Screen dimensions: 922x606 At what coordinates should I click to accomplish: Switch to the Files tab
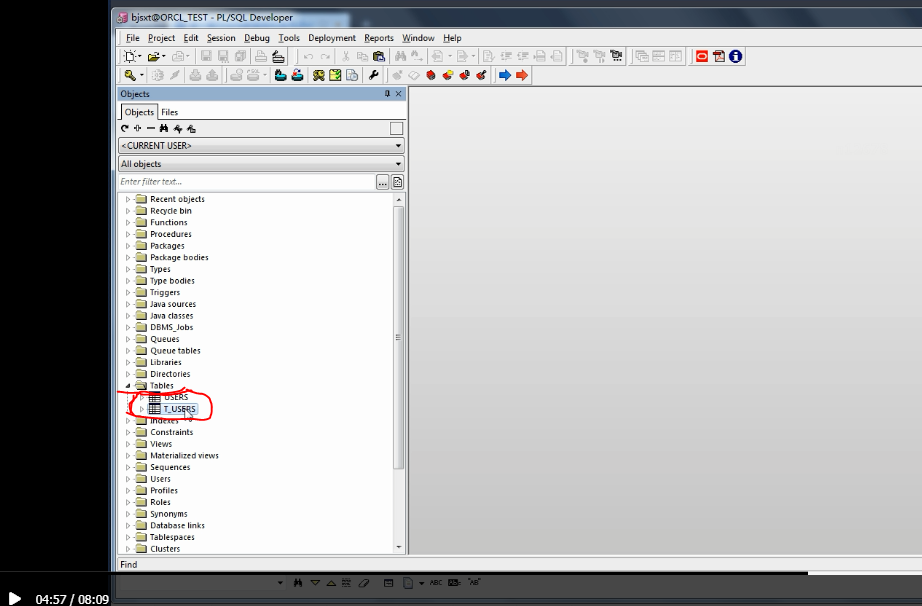tap(169, 112)
